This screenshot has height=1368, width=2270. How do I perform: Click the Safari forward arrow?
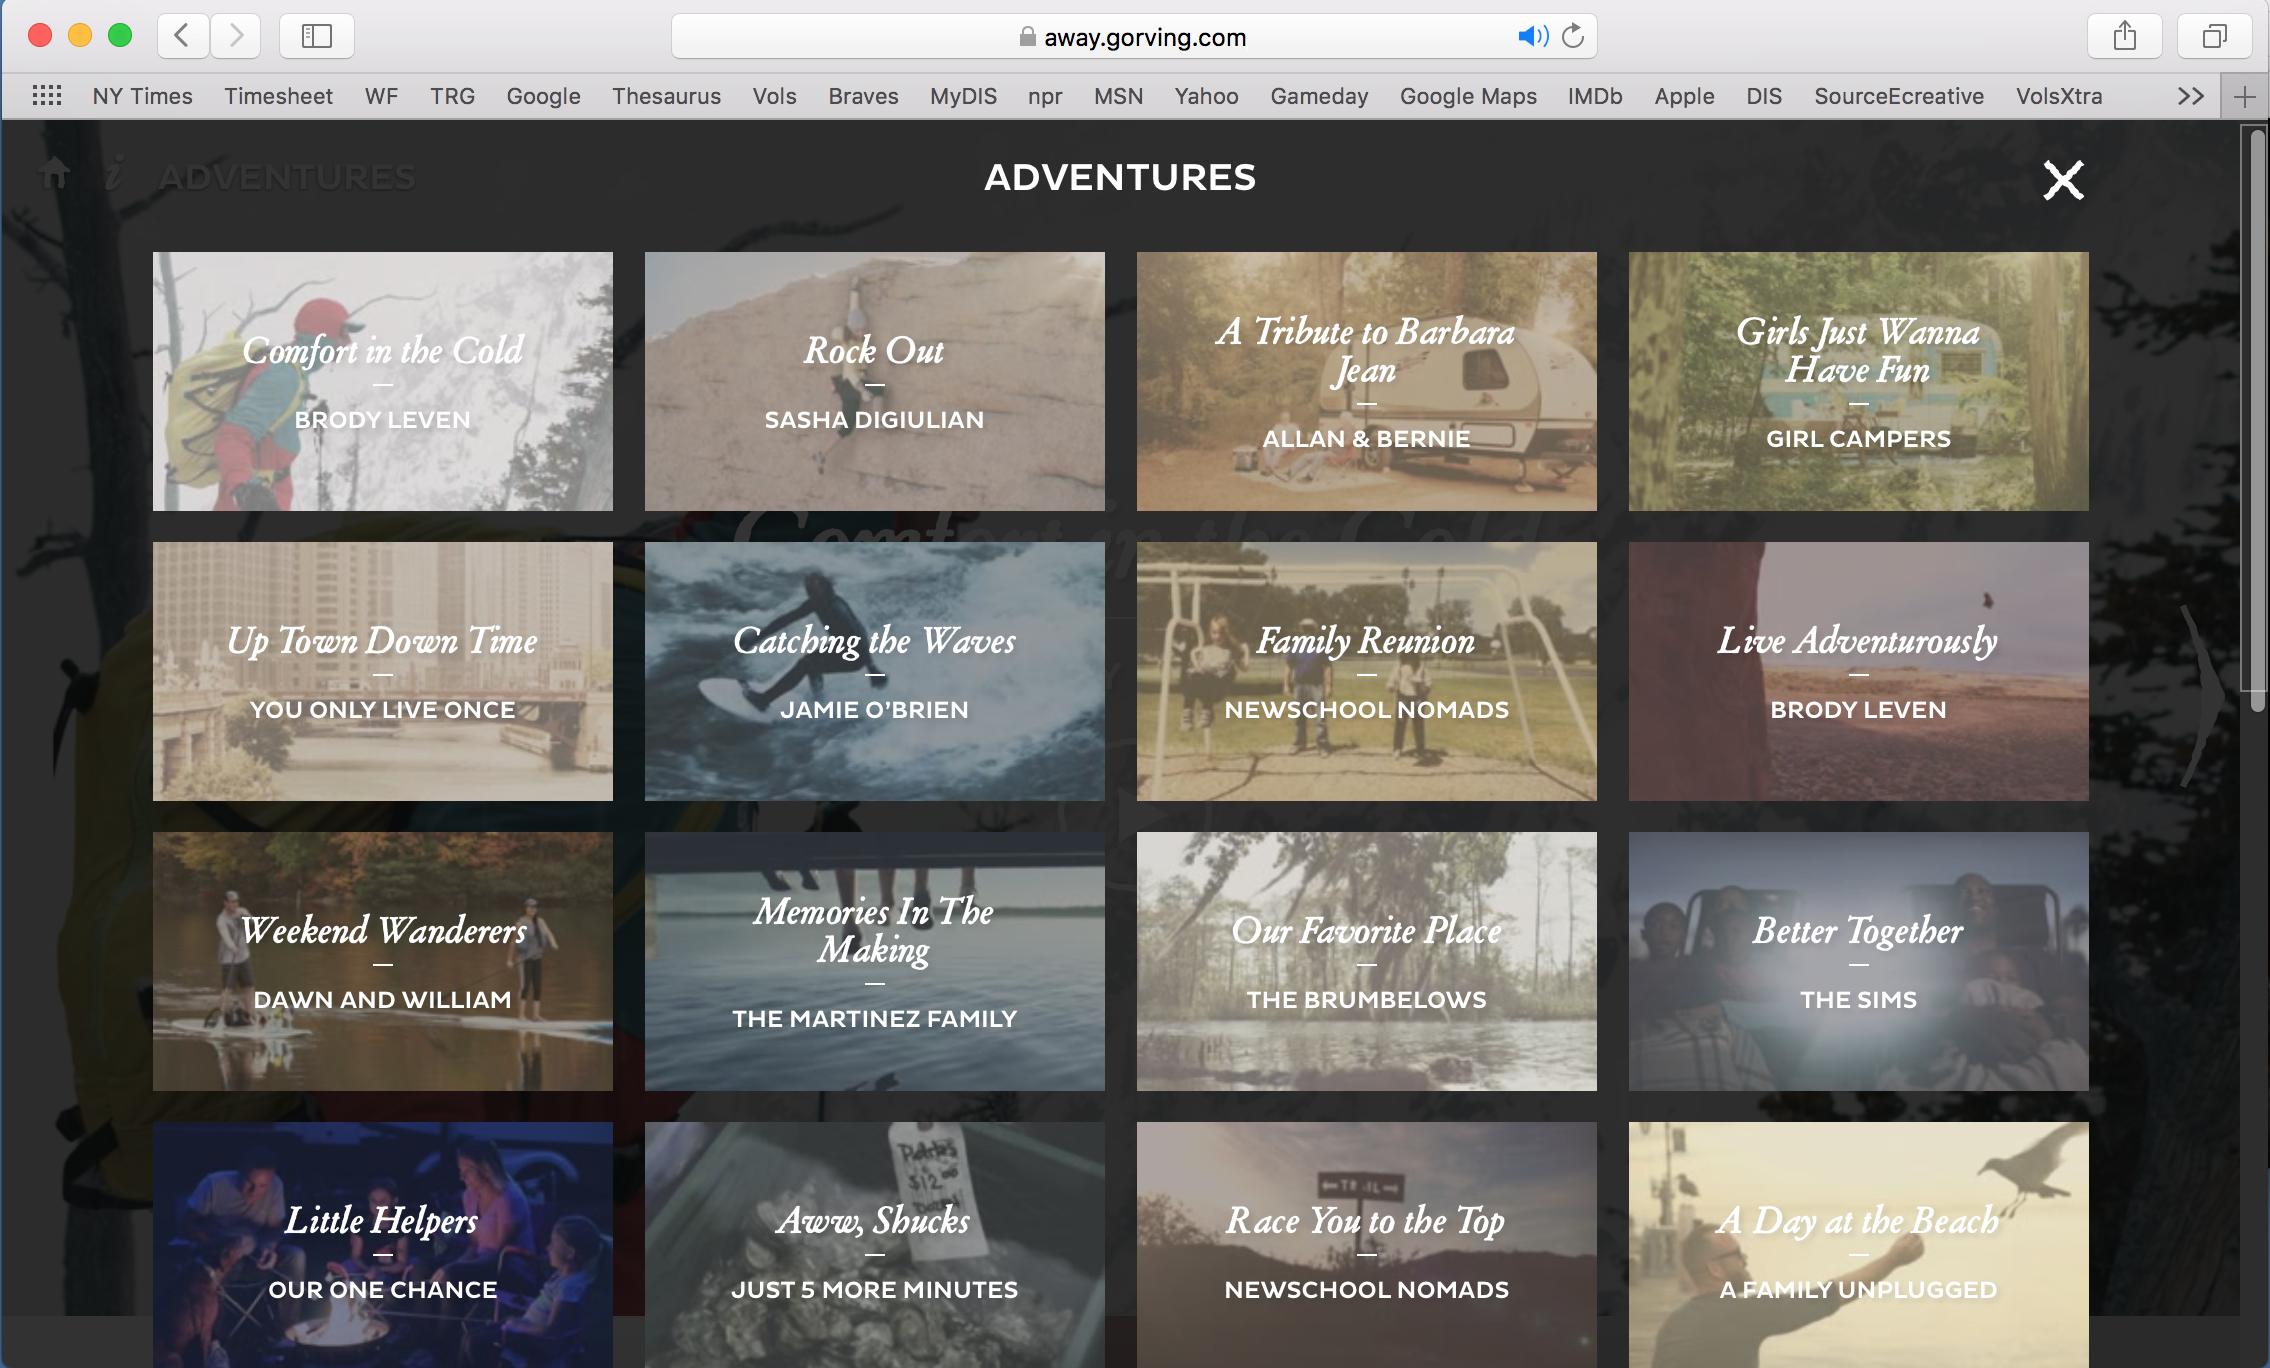(x=236, y=37)
